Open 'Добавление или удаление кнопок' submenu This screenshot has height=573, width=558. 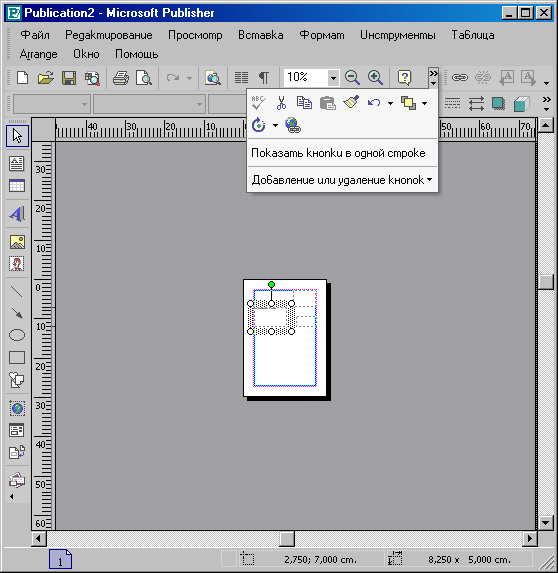(x=342, y=180)
